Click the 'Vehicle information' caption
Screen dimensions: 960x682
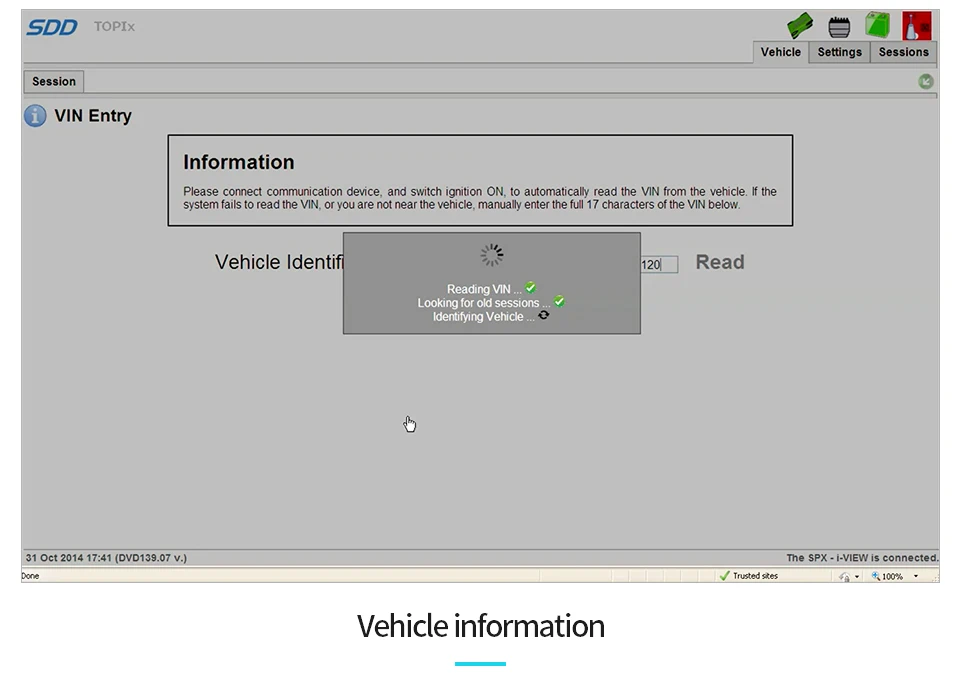[481, 626]
